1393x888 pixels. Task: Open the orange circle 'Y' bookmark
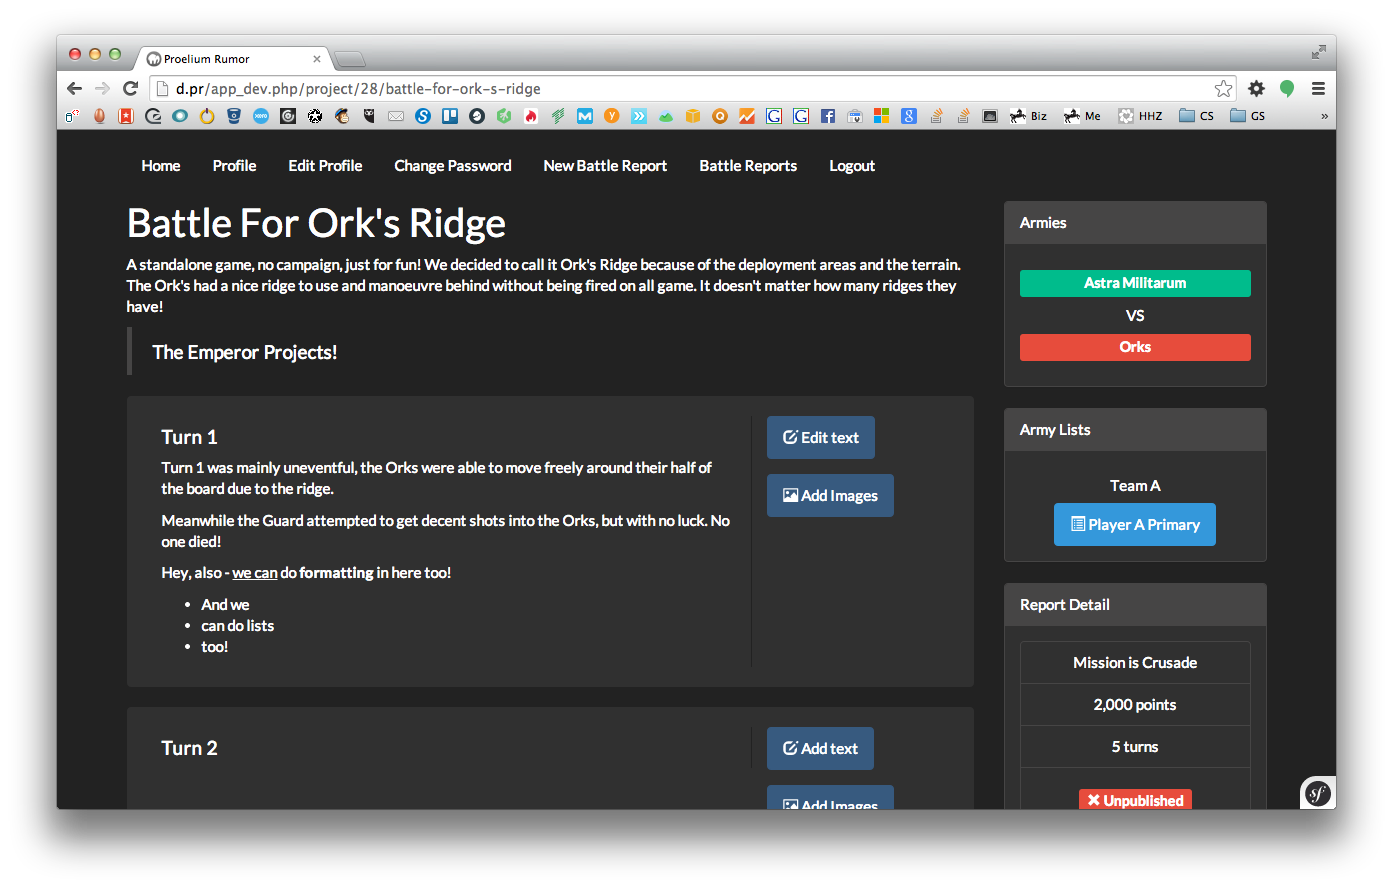pyautogui.click(x=612, y=116)
